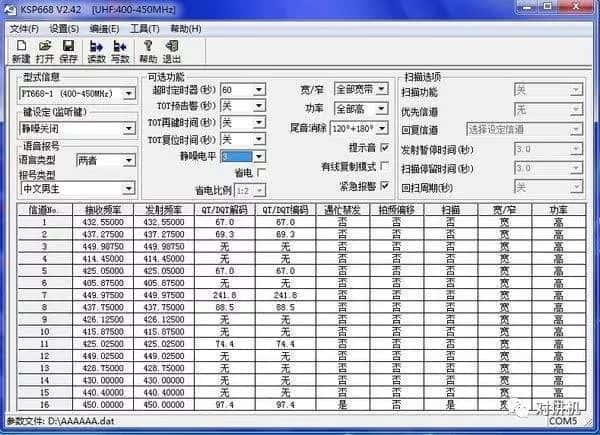Open the 编辑(E) menu
Screen dimensions: 600x435
(x=104, y=29)
